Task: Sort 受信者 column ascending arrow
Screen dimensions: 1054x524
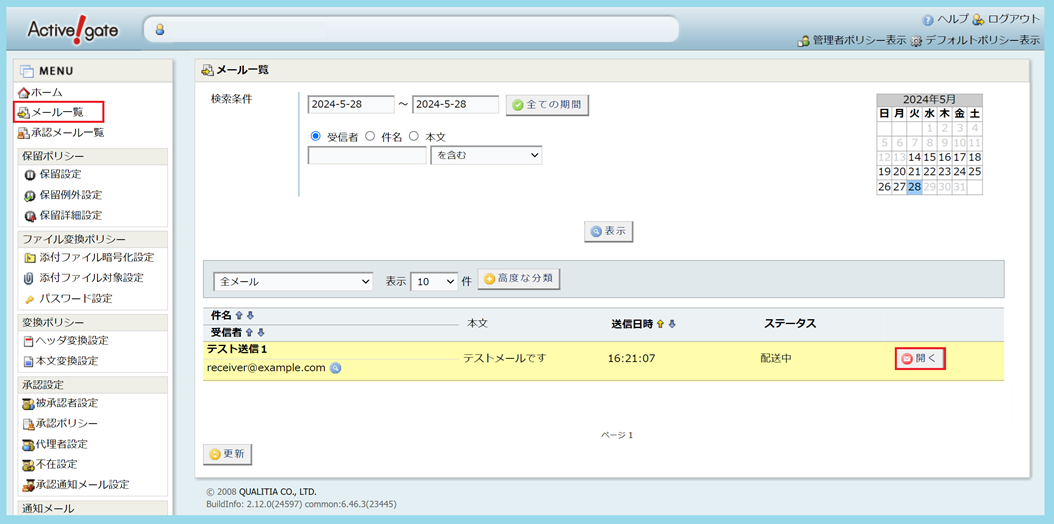Action: tap(250, 333)
